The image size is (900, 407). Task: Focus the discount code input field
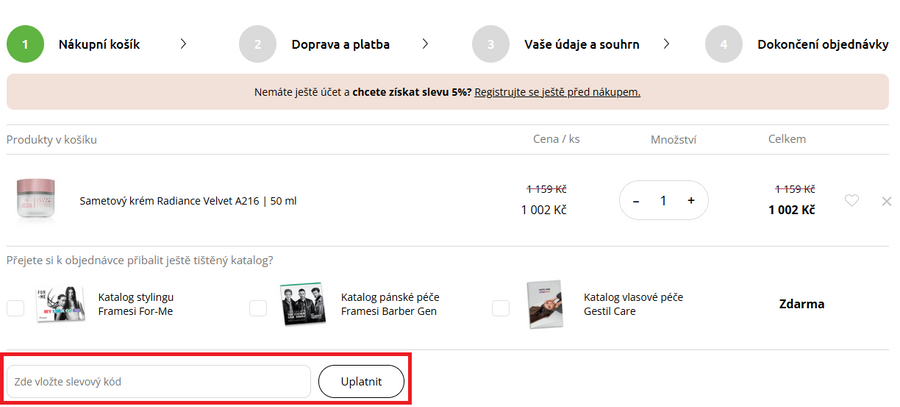(x=158, y=382)
